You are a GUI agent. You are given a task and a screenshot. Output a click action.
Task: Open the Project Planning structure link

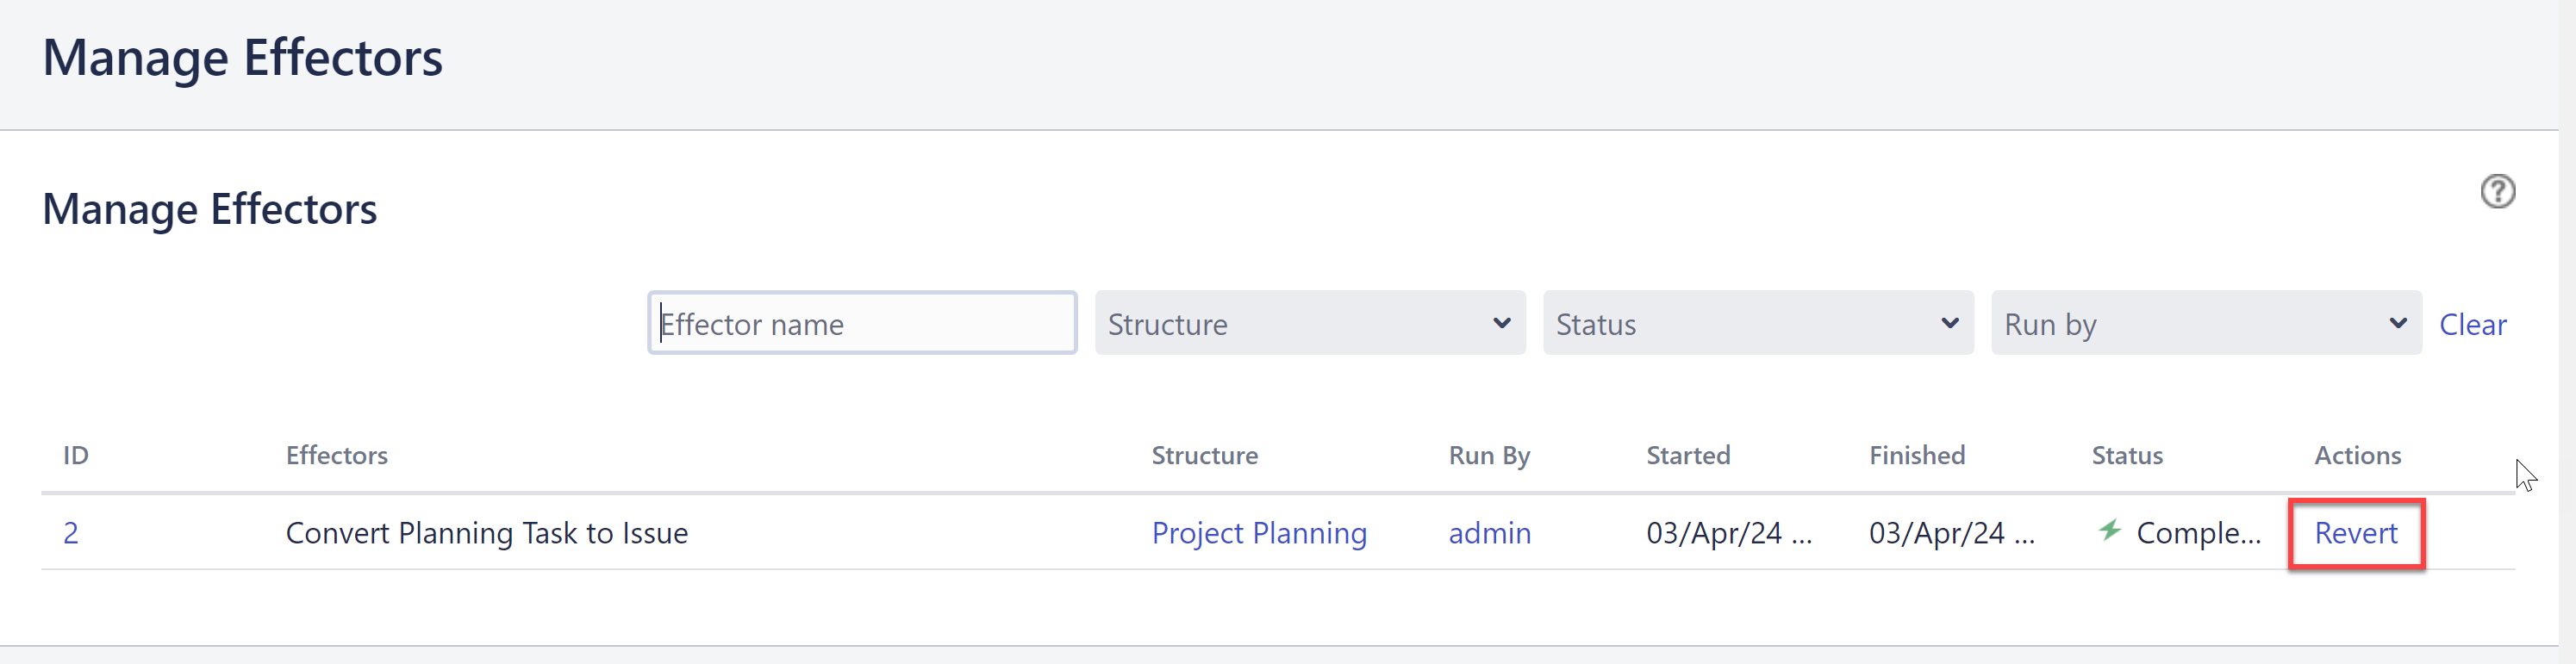coord(1259,533)
